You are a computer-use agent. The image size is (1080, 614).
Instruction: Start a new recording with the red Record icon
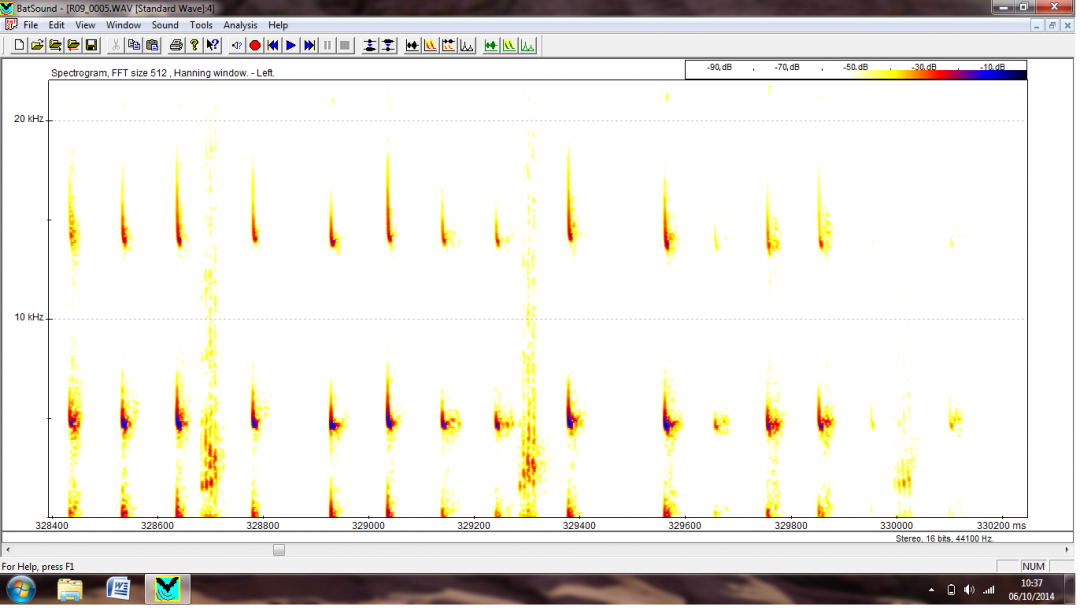(x=254, y=45)
